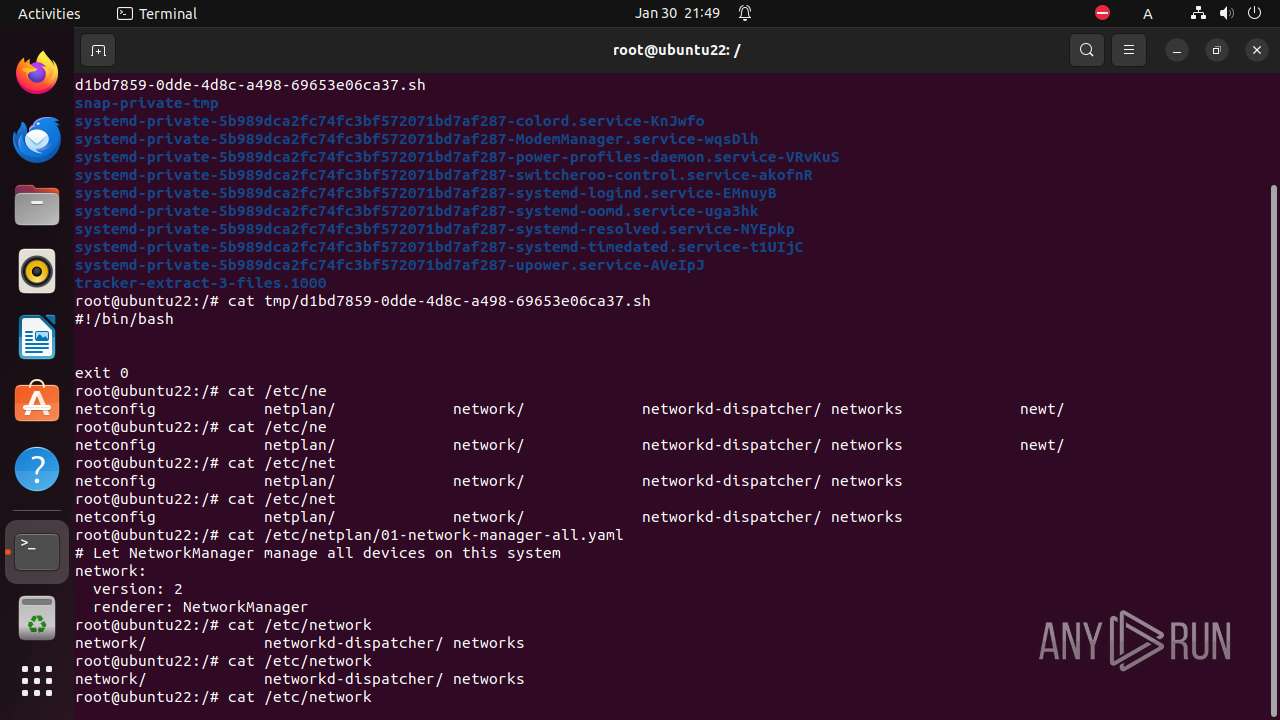
Task: Click the terminal vertical scrollbar
Action: tap(1273, 450)
